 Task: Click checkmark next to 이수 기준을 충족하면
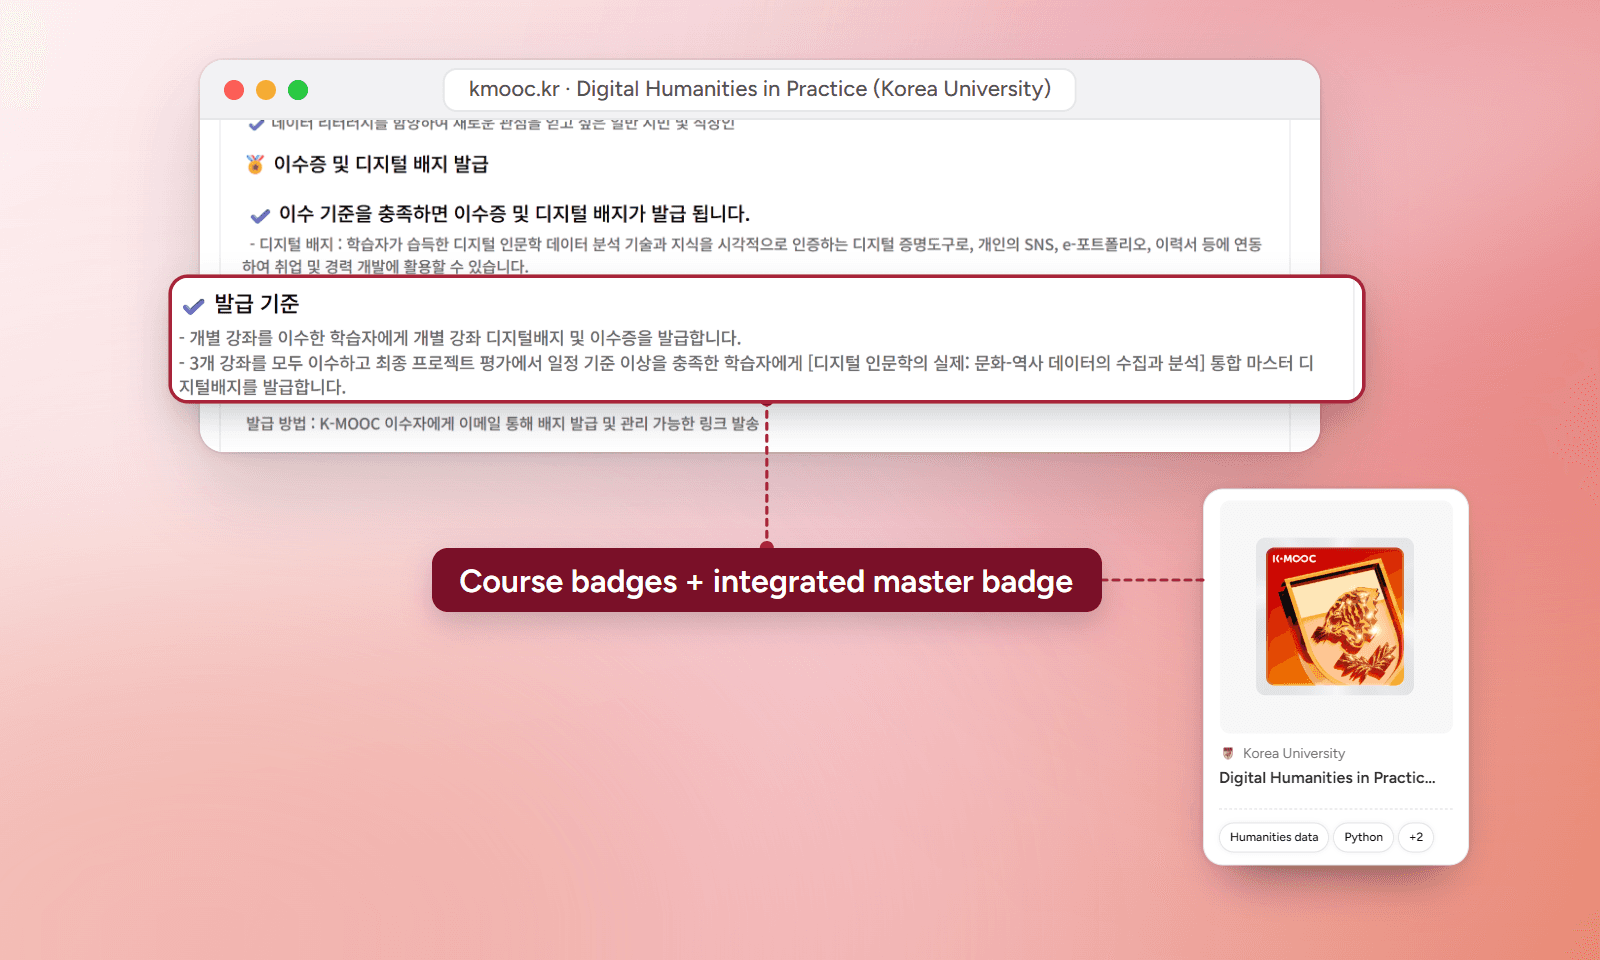[260, 215]
